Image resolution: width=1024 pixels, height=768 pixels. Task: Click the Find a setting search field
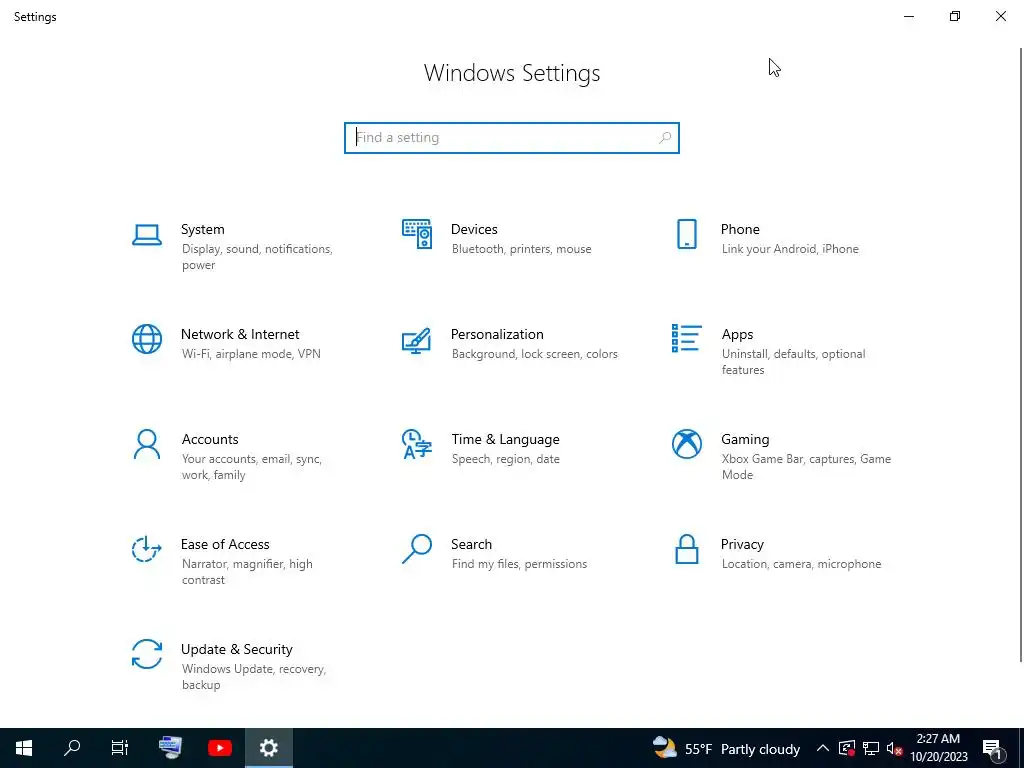[512, 138]
